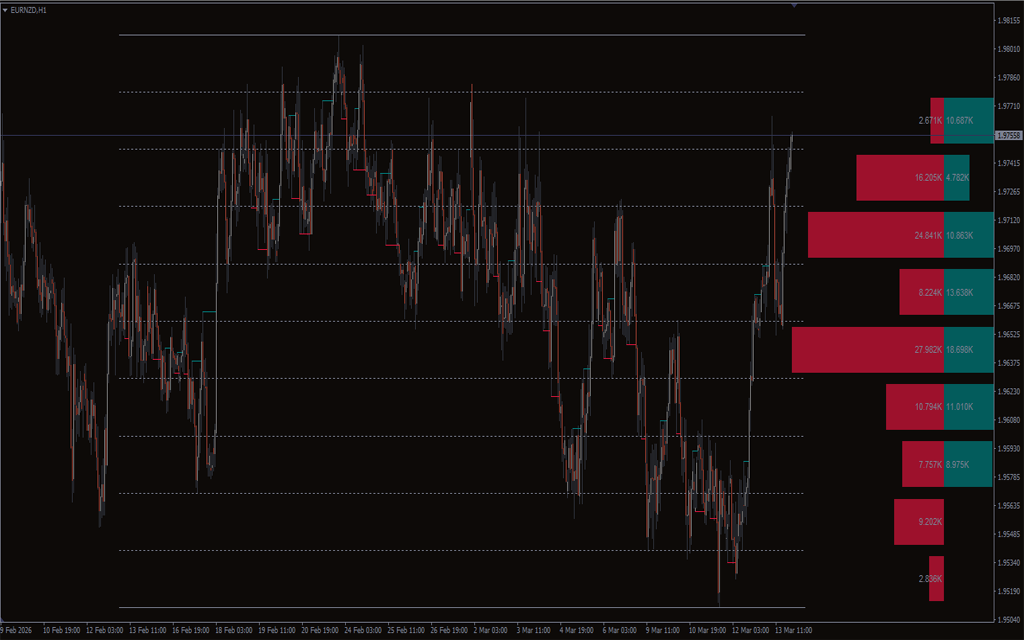Click the chart shift triangle marker at top
1024x640 pixels.
coord(794,5)
